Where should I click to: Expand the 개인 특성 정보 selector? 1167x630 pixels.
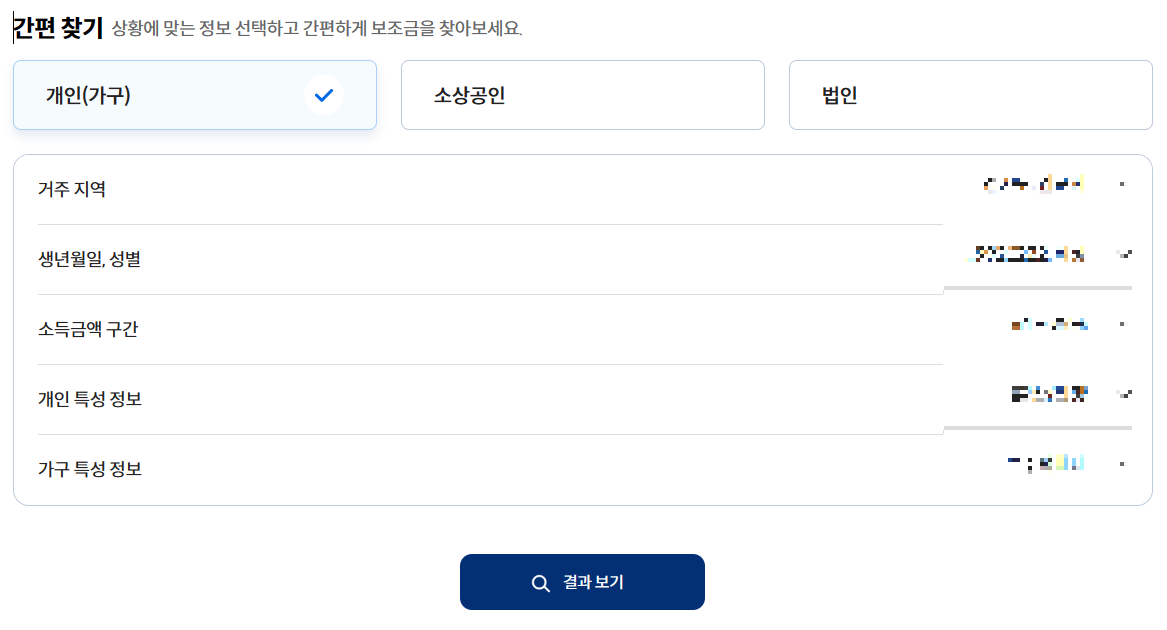pyautogui.click(x=1040, y=394)
